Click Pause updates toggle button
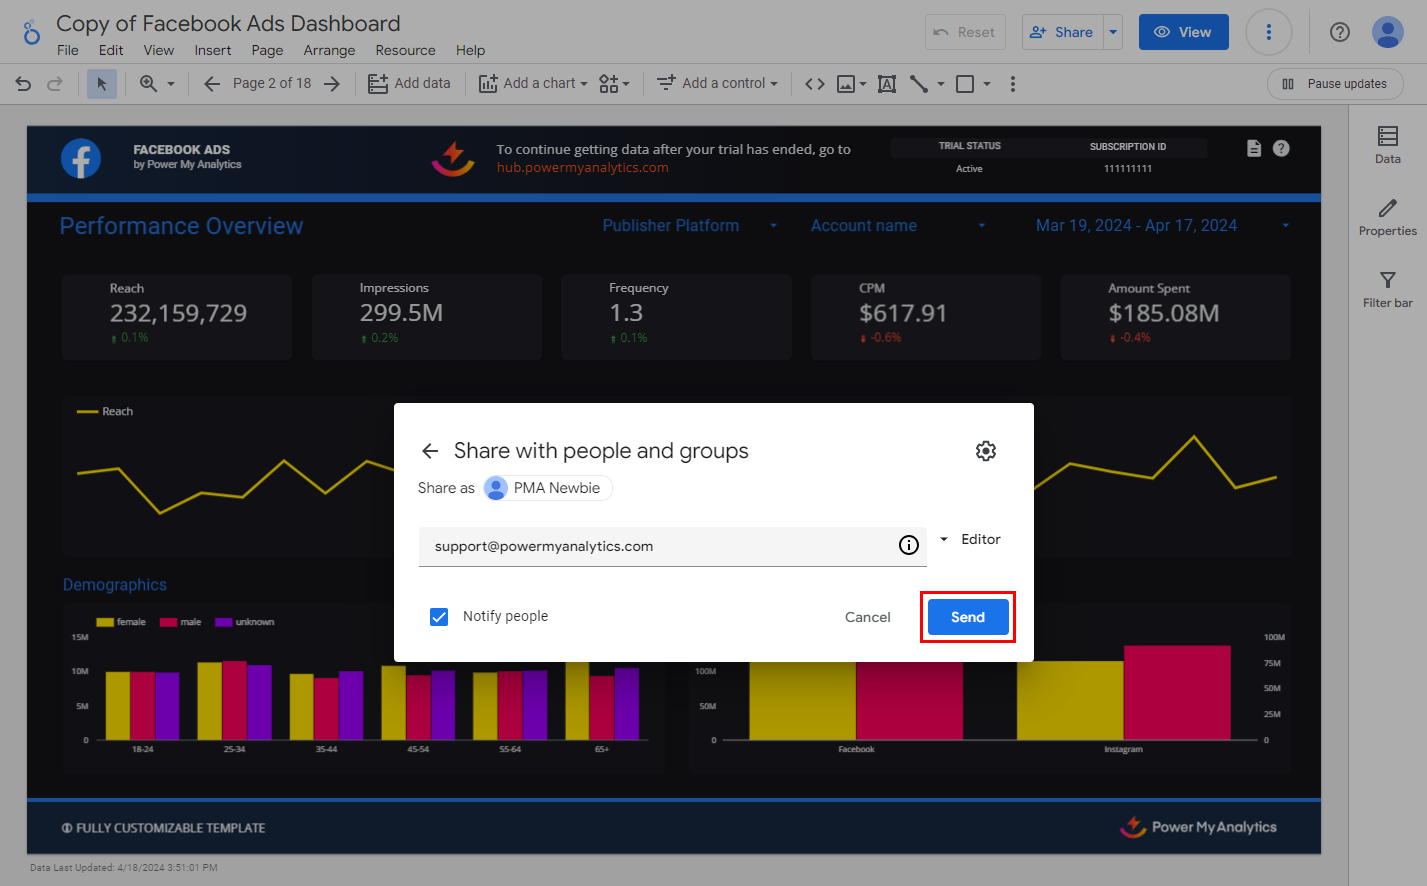 [x=1335, y=84]
